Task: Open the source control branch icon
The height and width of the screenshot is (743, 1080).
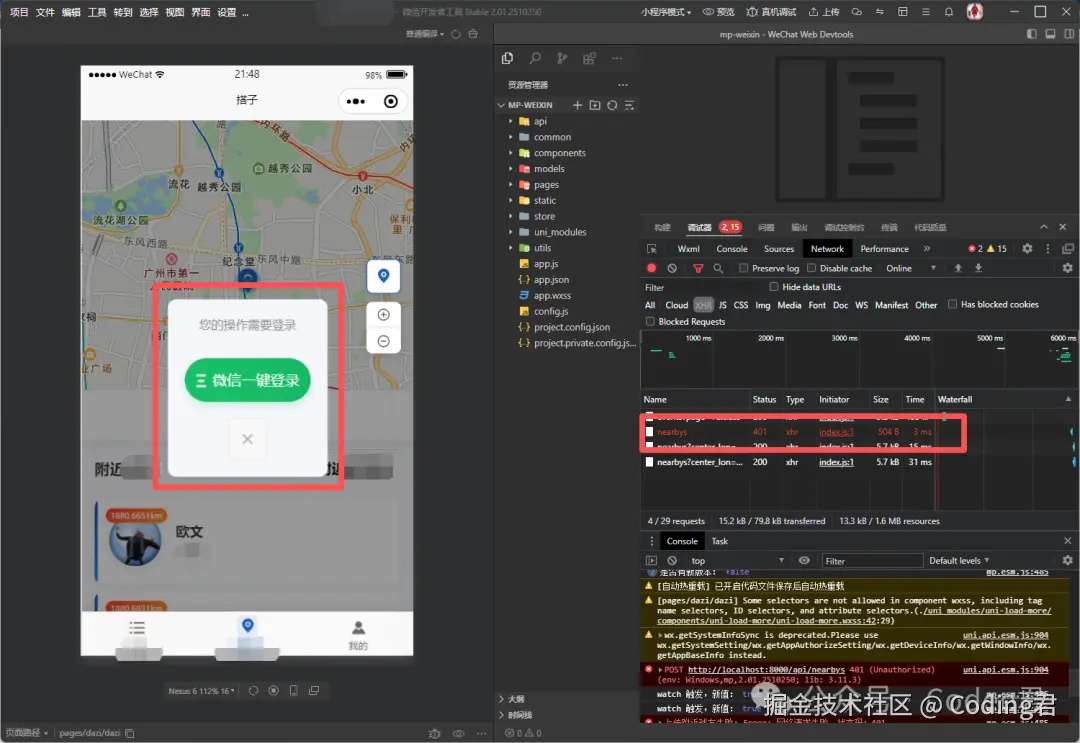Action: pos(562,59)
